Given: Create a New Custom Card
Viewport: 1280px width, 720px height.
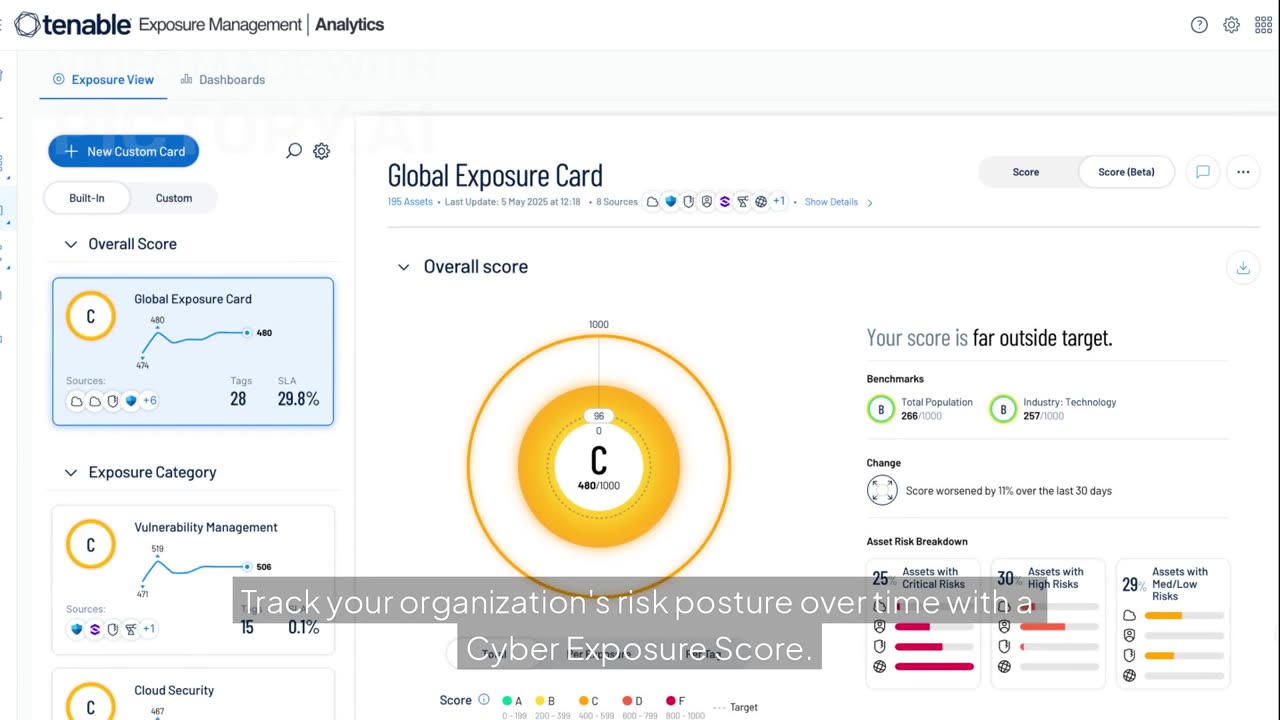Looking at the screenshot, I should click(x=124, y=151).
